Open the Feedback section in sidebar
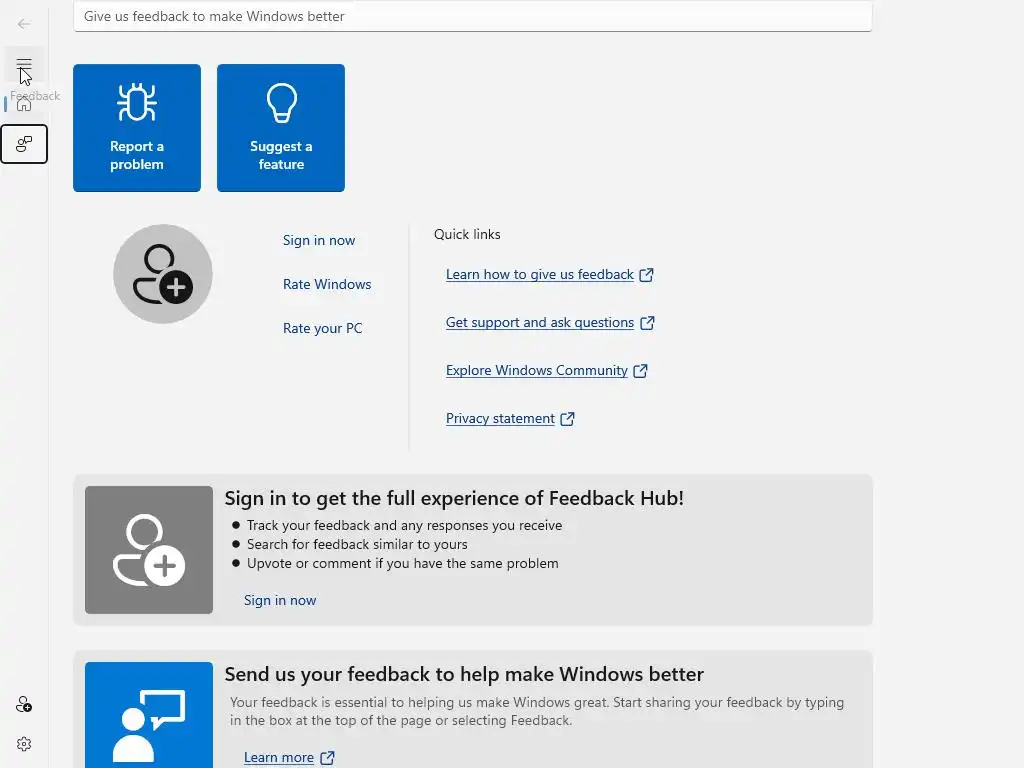The width and height of the screenshot is (1024, 768). pos(24,144)
